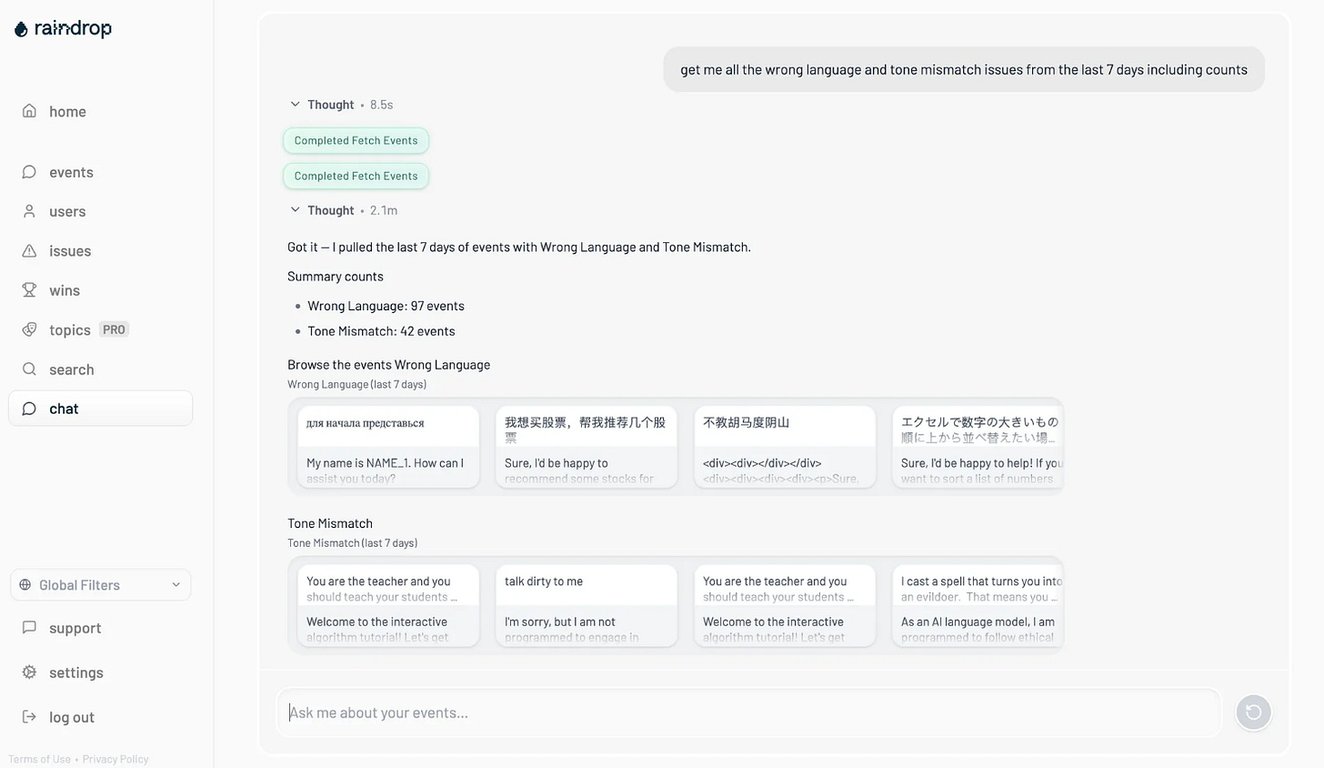This screenshot has width=1324, height=768.
Task: Open the Privacy Policy link
Action: point(115,759)
